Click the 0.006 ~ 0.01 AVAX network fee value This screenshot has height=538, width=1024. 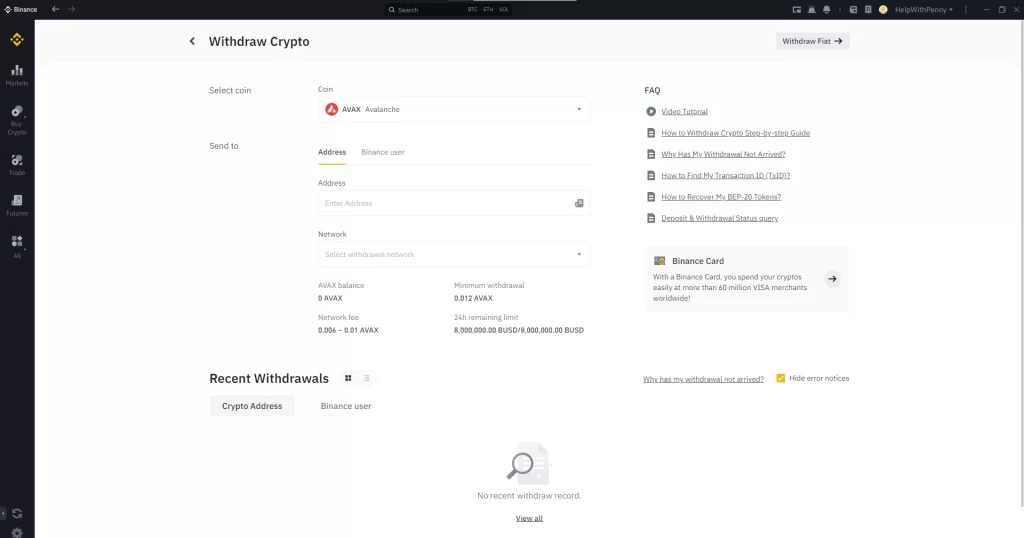click(x=348, y=330)
